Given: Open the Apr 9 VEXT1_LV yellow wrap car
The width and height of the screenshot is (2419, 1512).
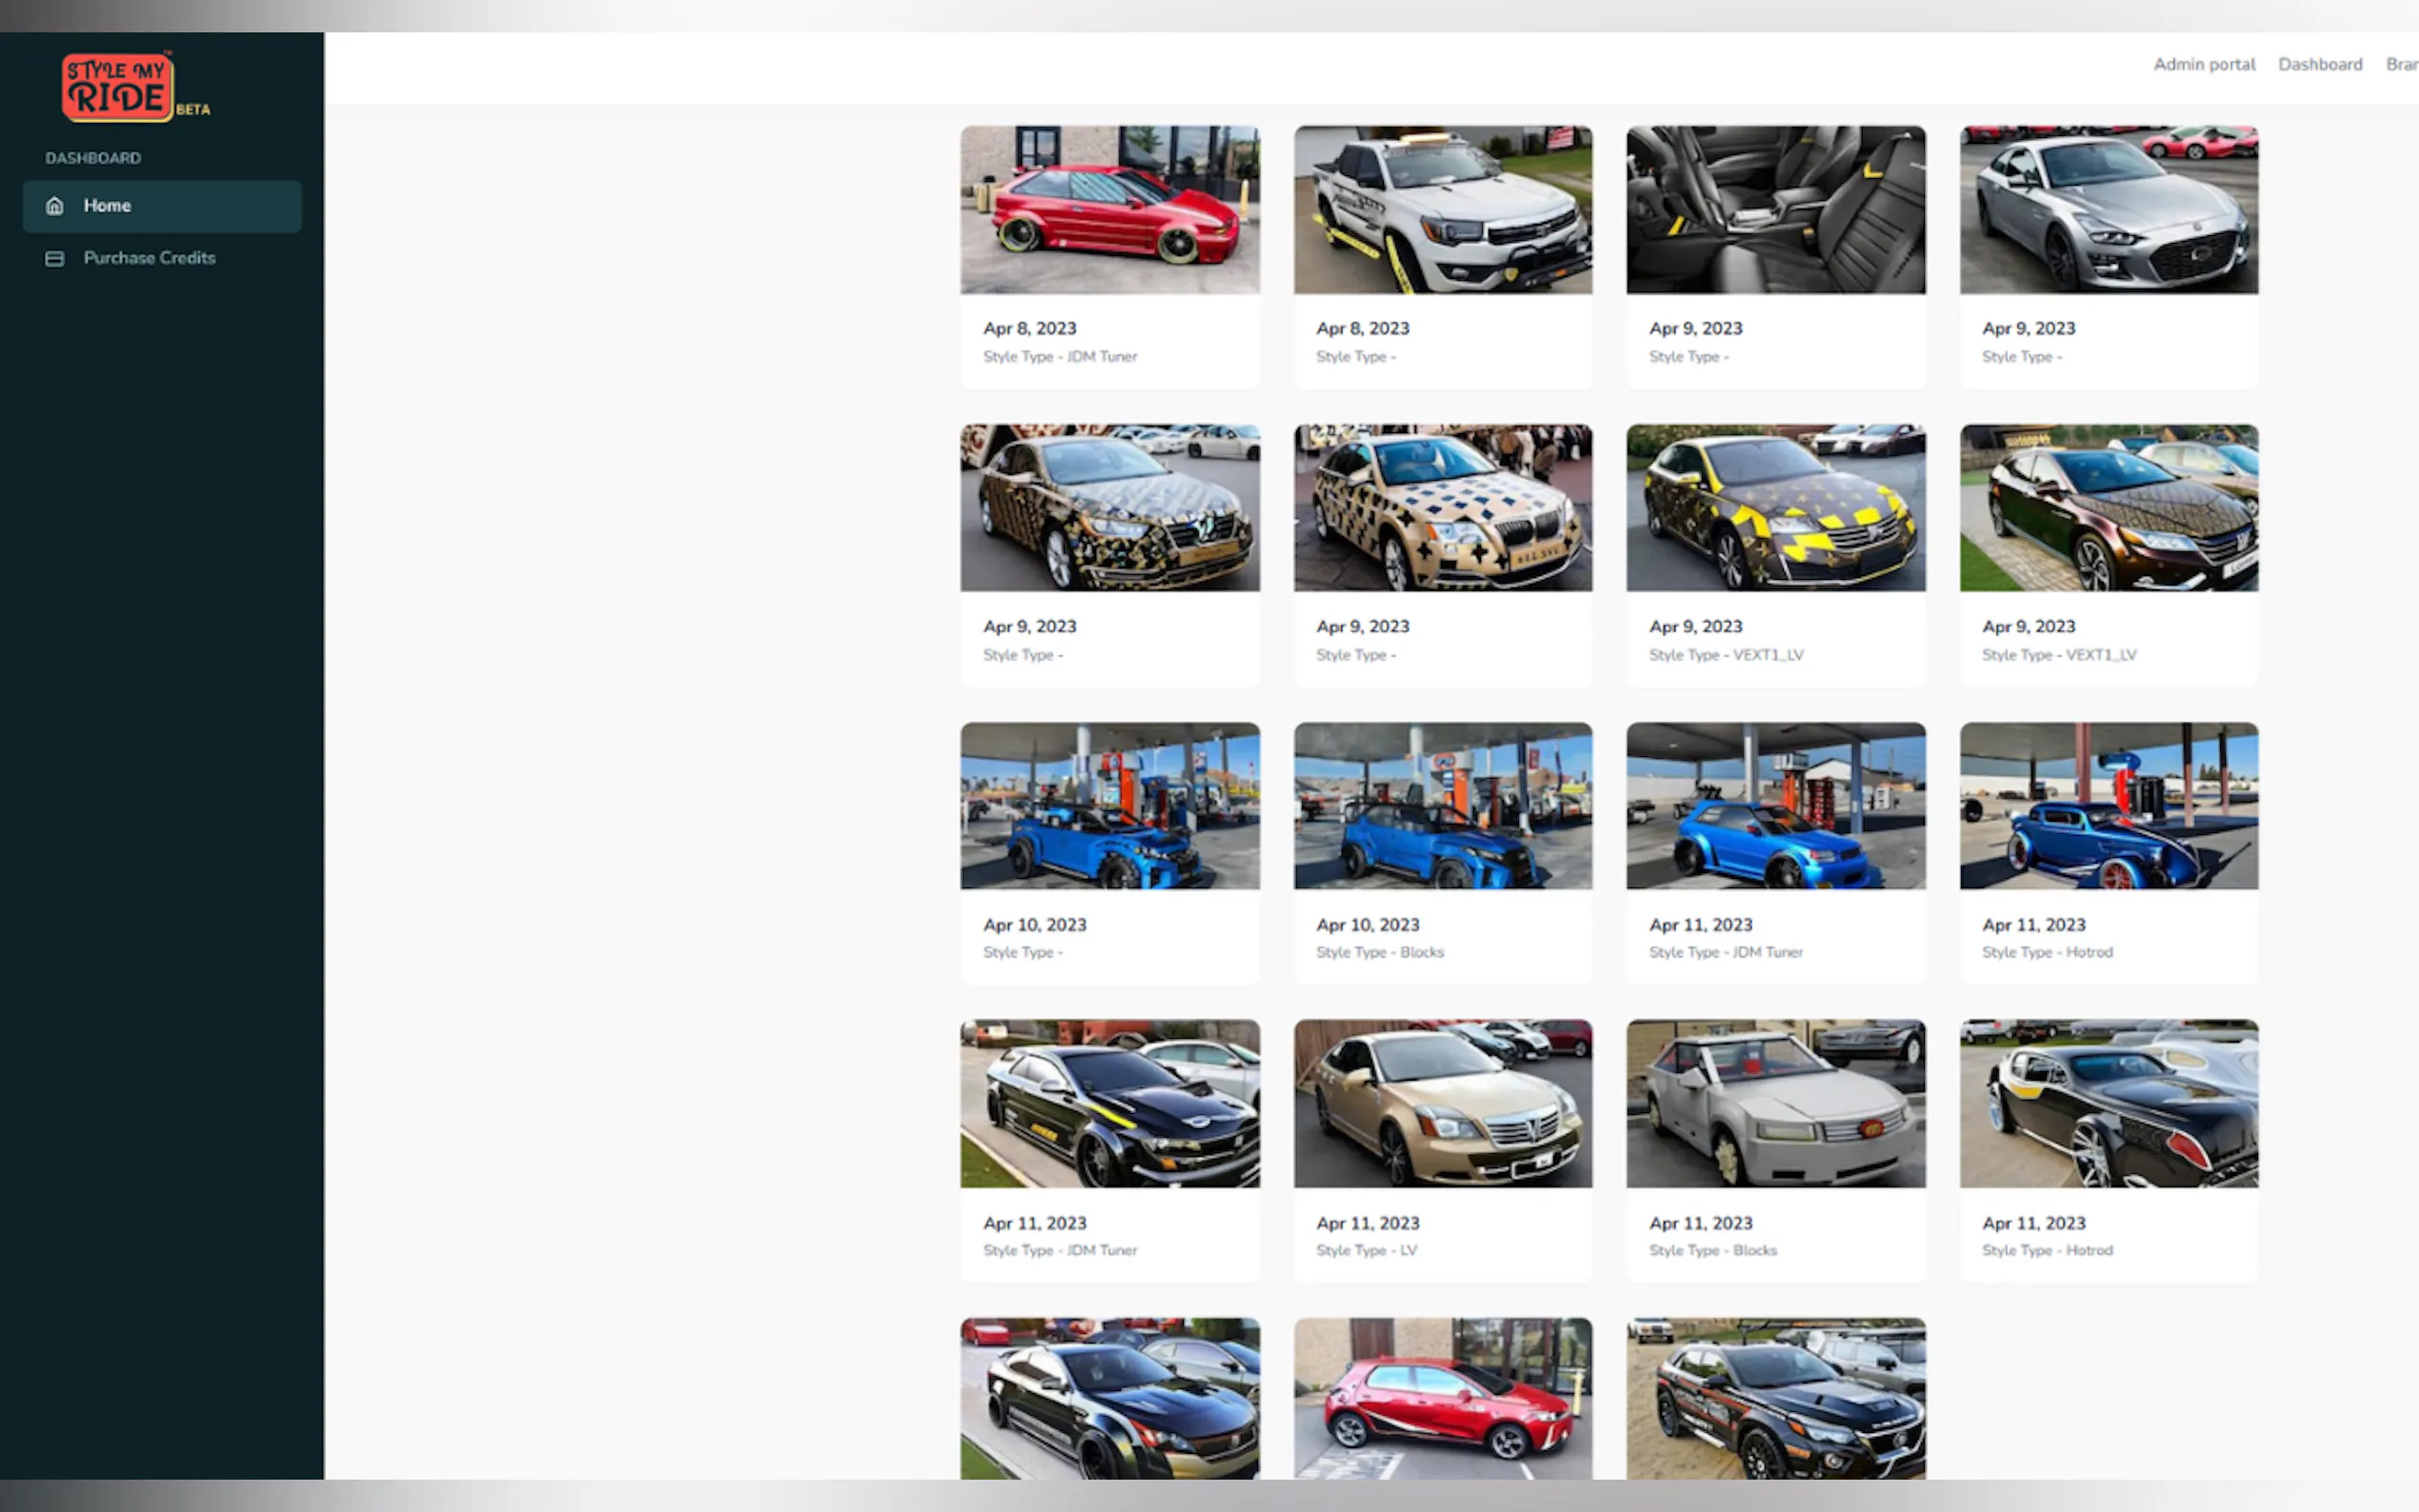Looking at the screenshot, I should [x=1775, y=507].
